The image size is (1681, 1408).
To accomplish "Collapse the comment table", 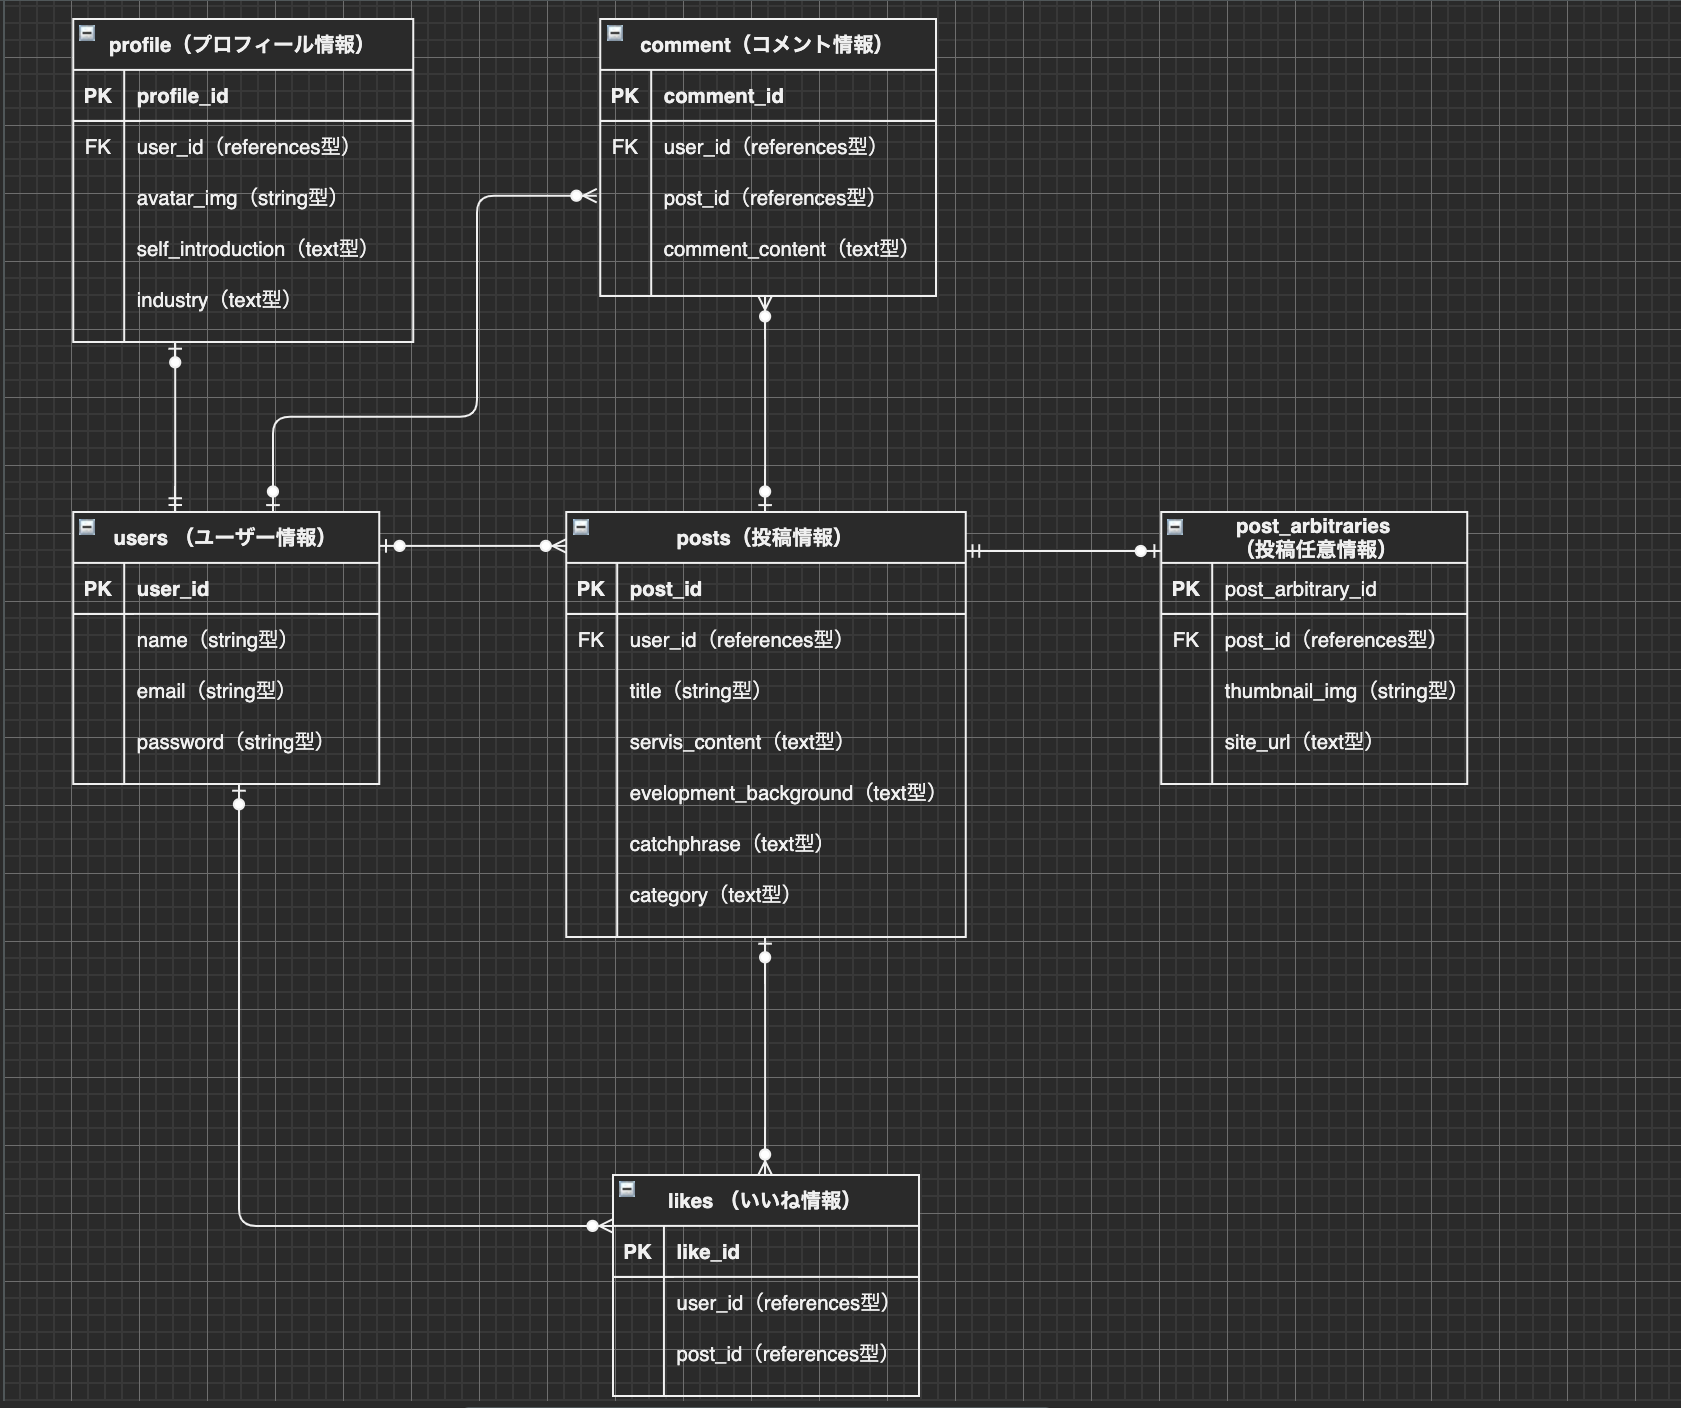I will point(615,32).
